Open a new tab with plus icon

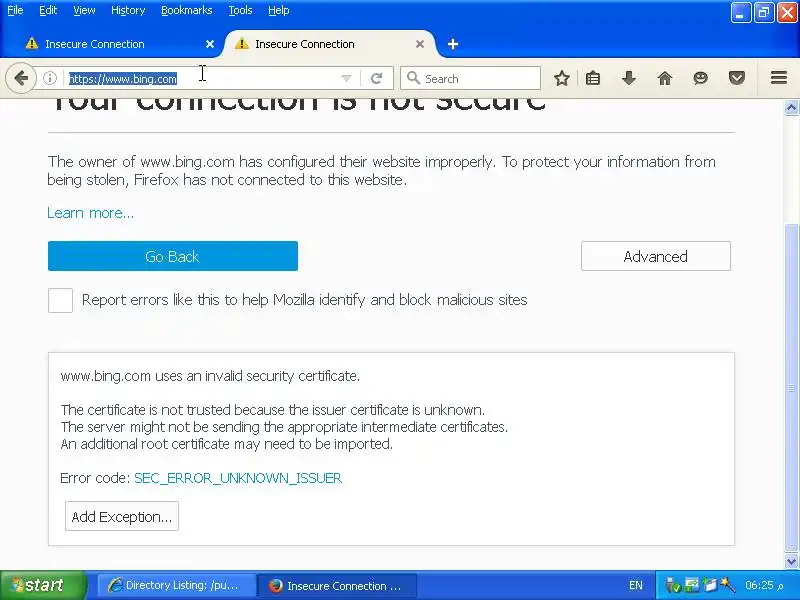(x=453, y=44)
